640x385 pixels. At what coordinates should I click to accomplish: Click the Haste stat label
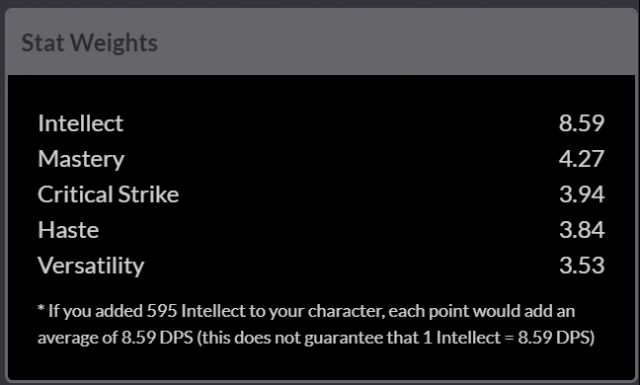click(x=68, y=230)
